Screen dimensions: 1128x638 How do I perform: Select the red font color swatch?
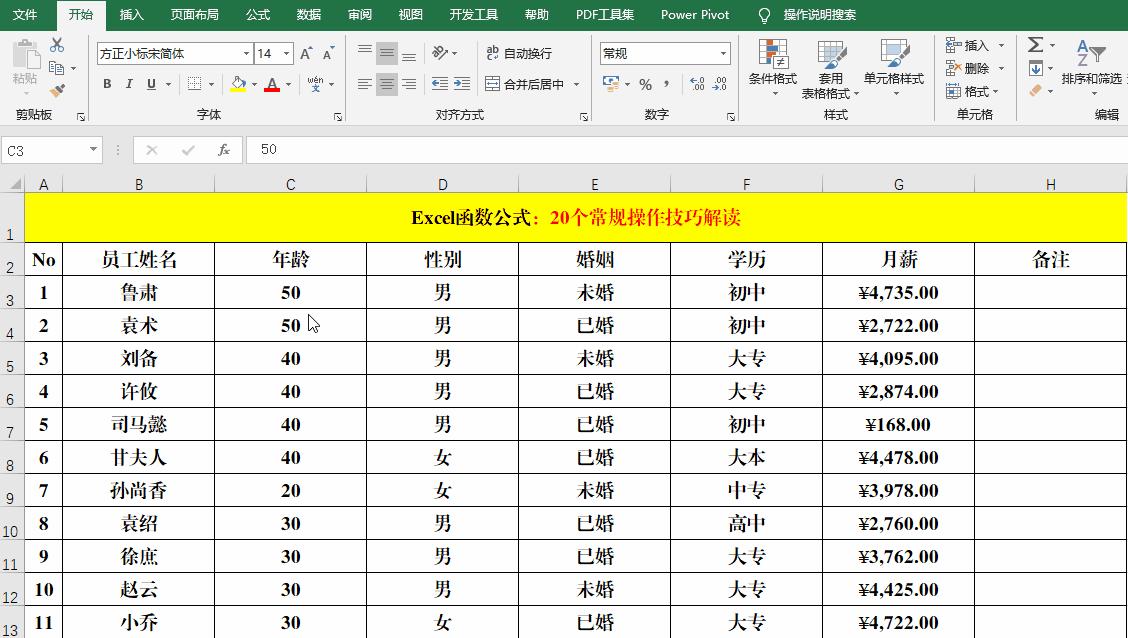click(x=272, y=84)
